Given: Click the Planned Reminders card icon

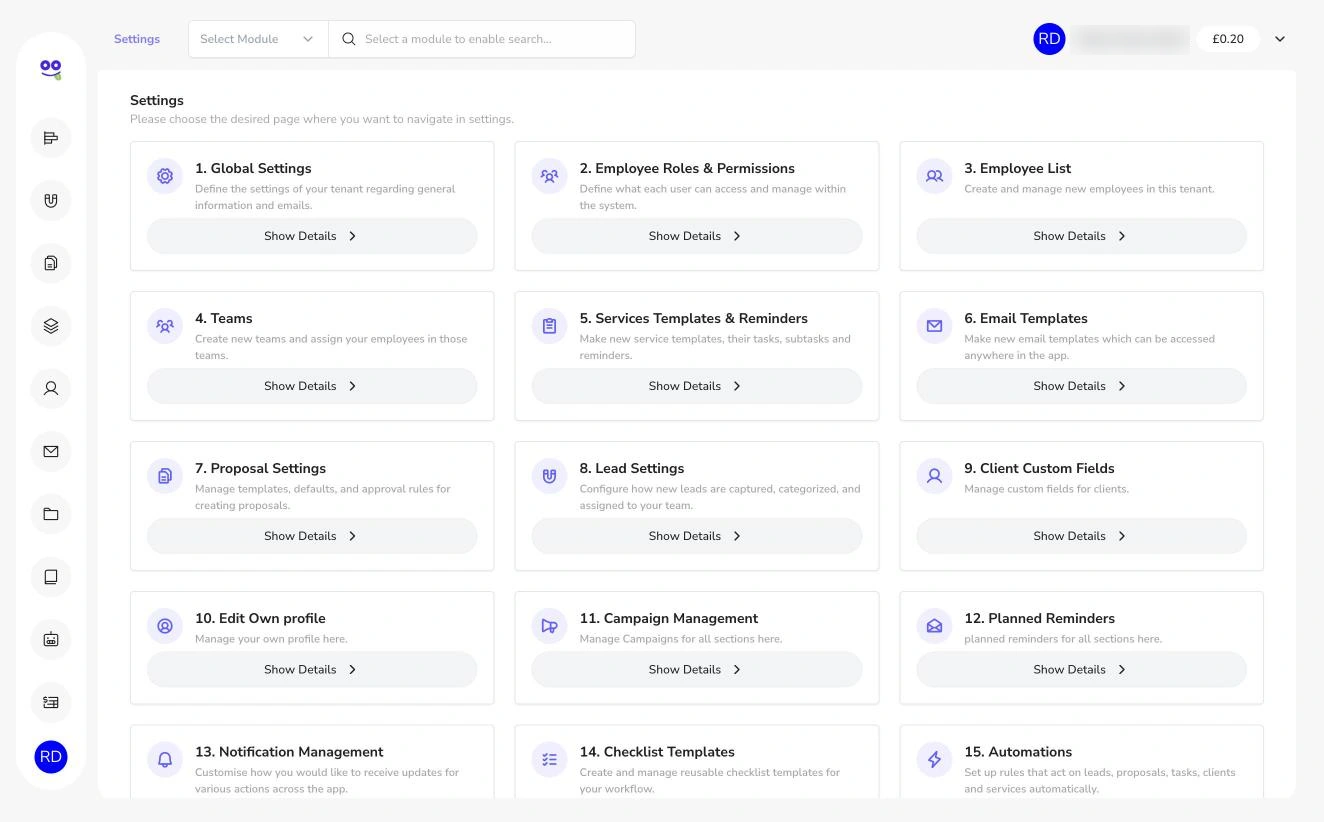Looking at the screenshot, I should click(934, 626).
